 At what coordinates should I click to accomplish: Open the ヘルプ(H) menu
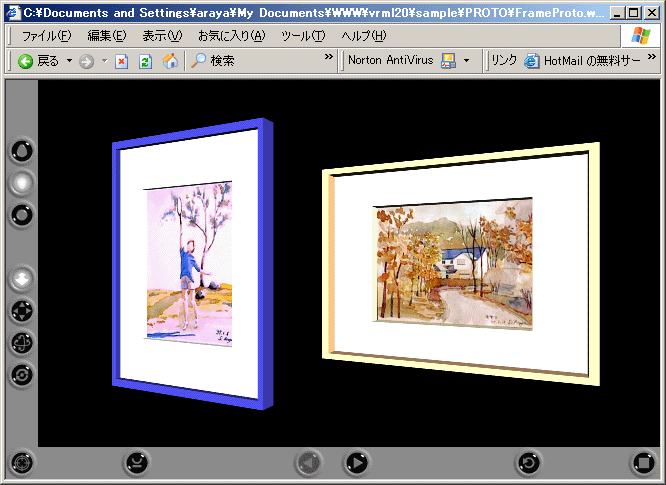click(x=364, y=36)
